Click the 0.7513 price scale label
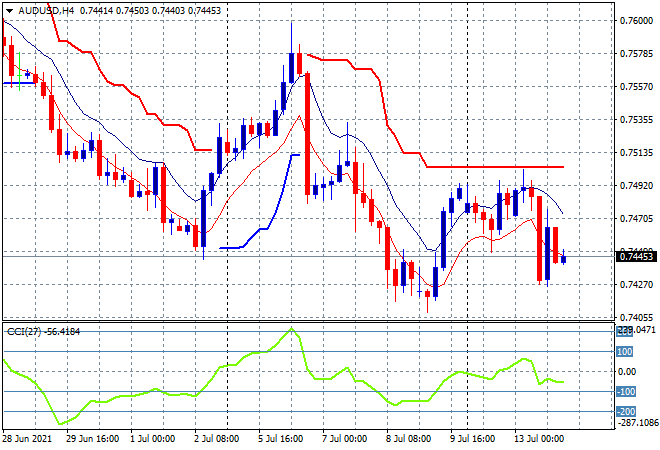This screenshot has height=450, width=660. pos(631,153)
